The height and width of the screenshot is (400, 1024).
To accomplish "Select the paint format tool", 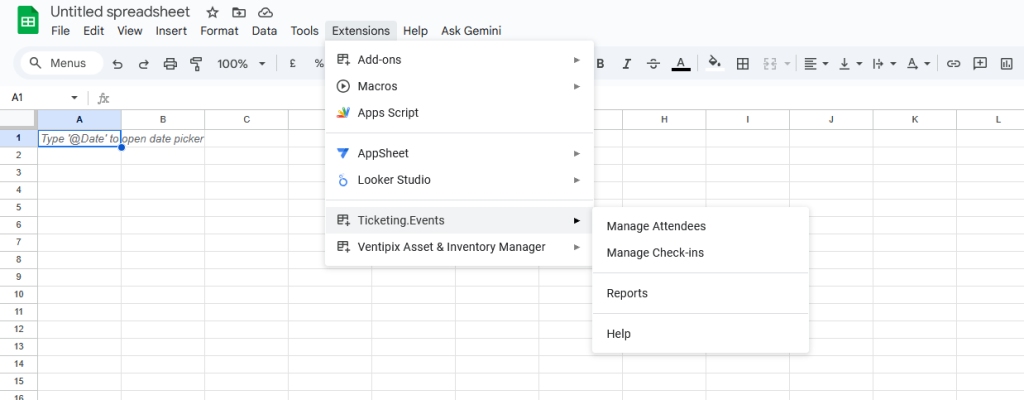I will (x=196, y=64).
